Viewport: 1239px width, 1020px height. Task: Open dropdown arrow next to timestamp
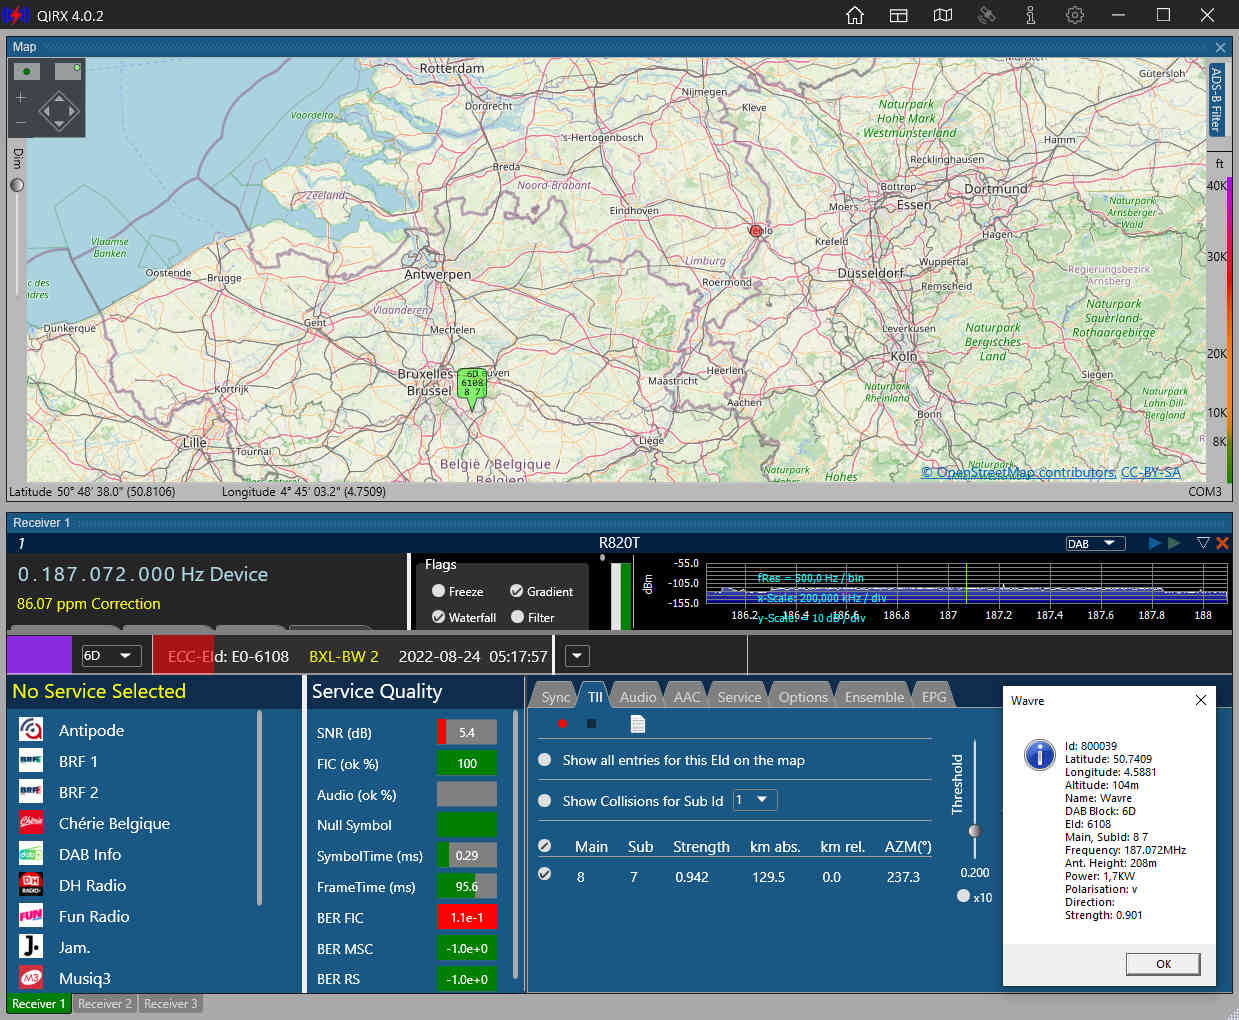pos(577,656)
